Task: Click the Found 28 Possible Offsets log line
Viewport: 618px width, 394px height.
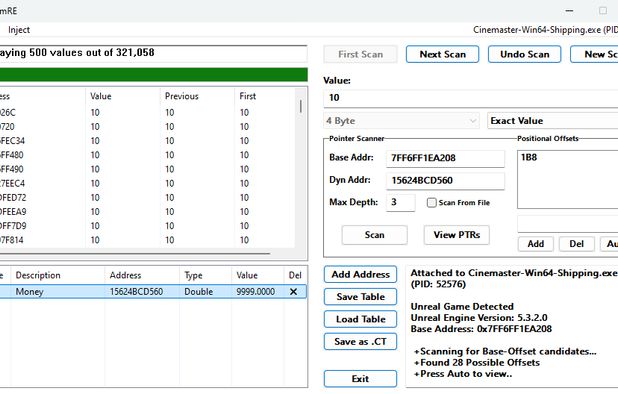Action: click(477, 362)
